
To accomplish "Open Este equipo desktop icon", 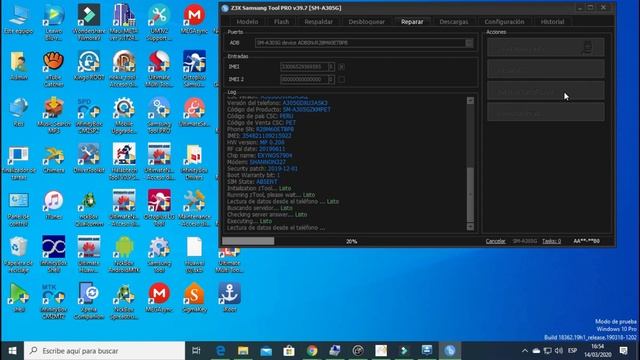I will (18, 19).
